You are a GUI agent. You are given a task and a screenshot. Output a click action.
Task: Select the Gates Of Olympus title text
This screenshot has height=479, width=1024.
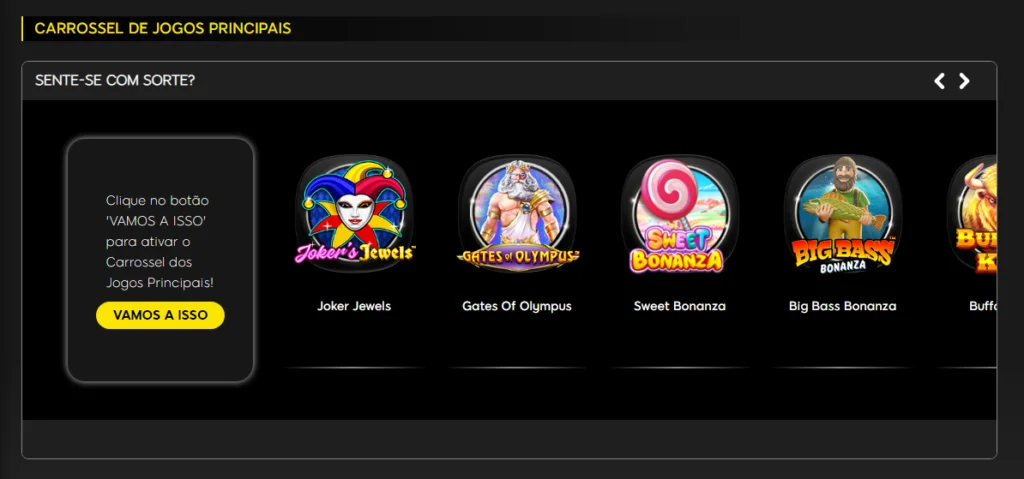(517, 306)
